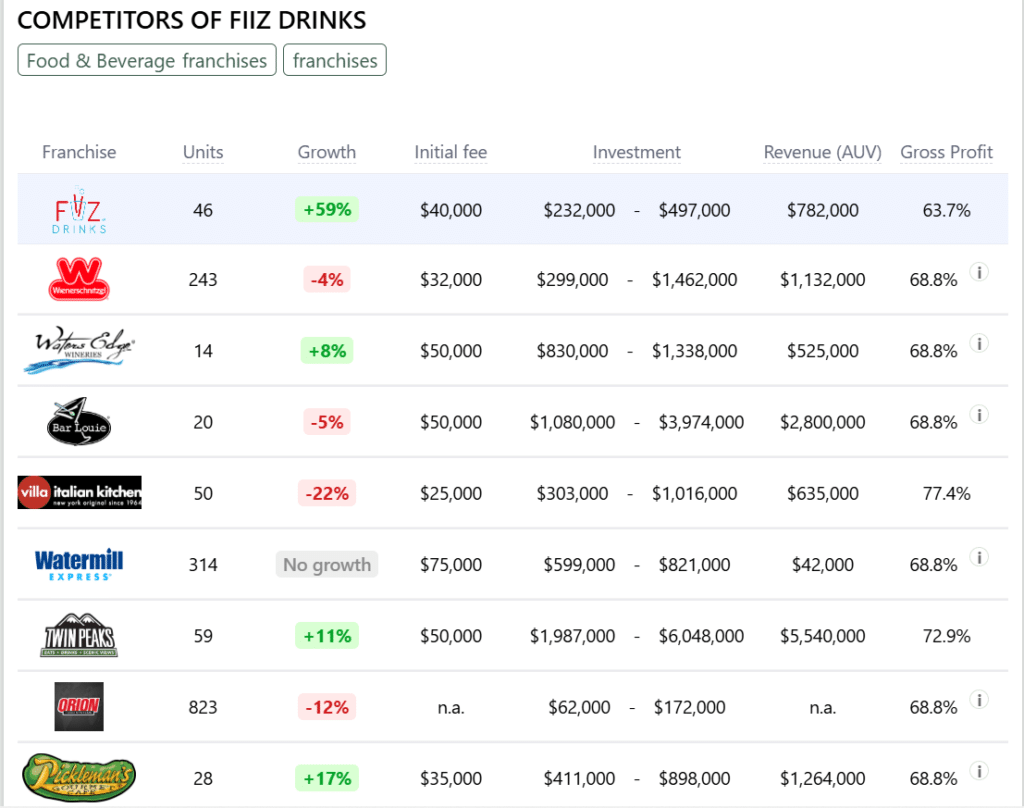Open the Bar Louie franchise logo
This screenshot has height=808, width=1024.
tap(79, 421)
